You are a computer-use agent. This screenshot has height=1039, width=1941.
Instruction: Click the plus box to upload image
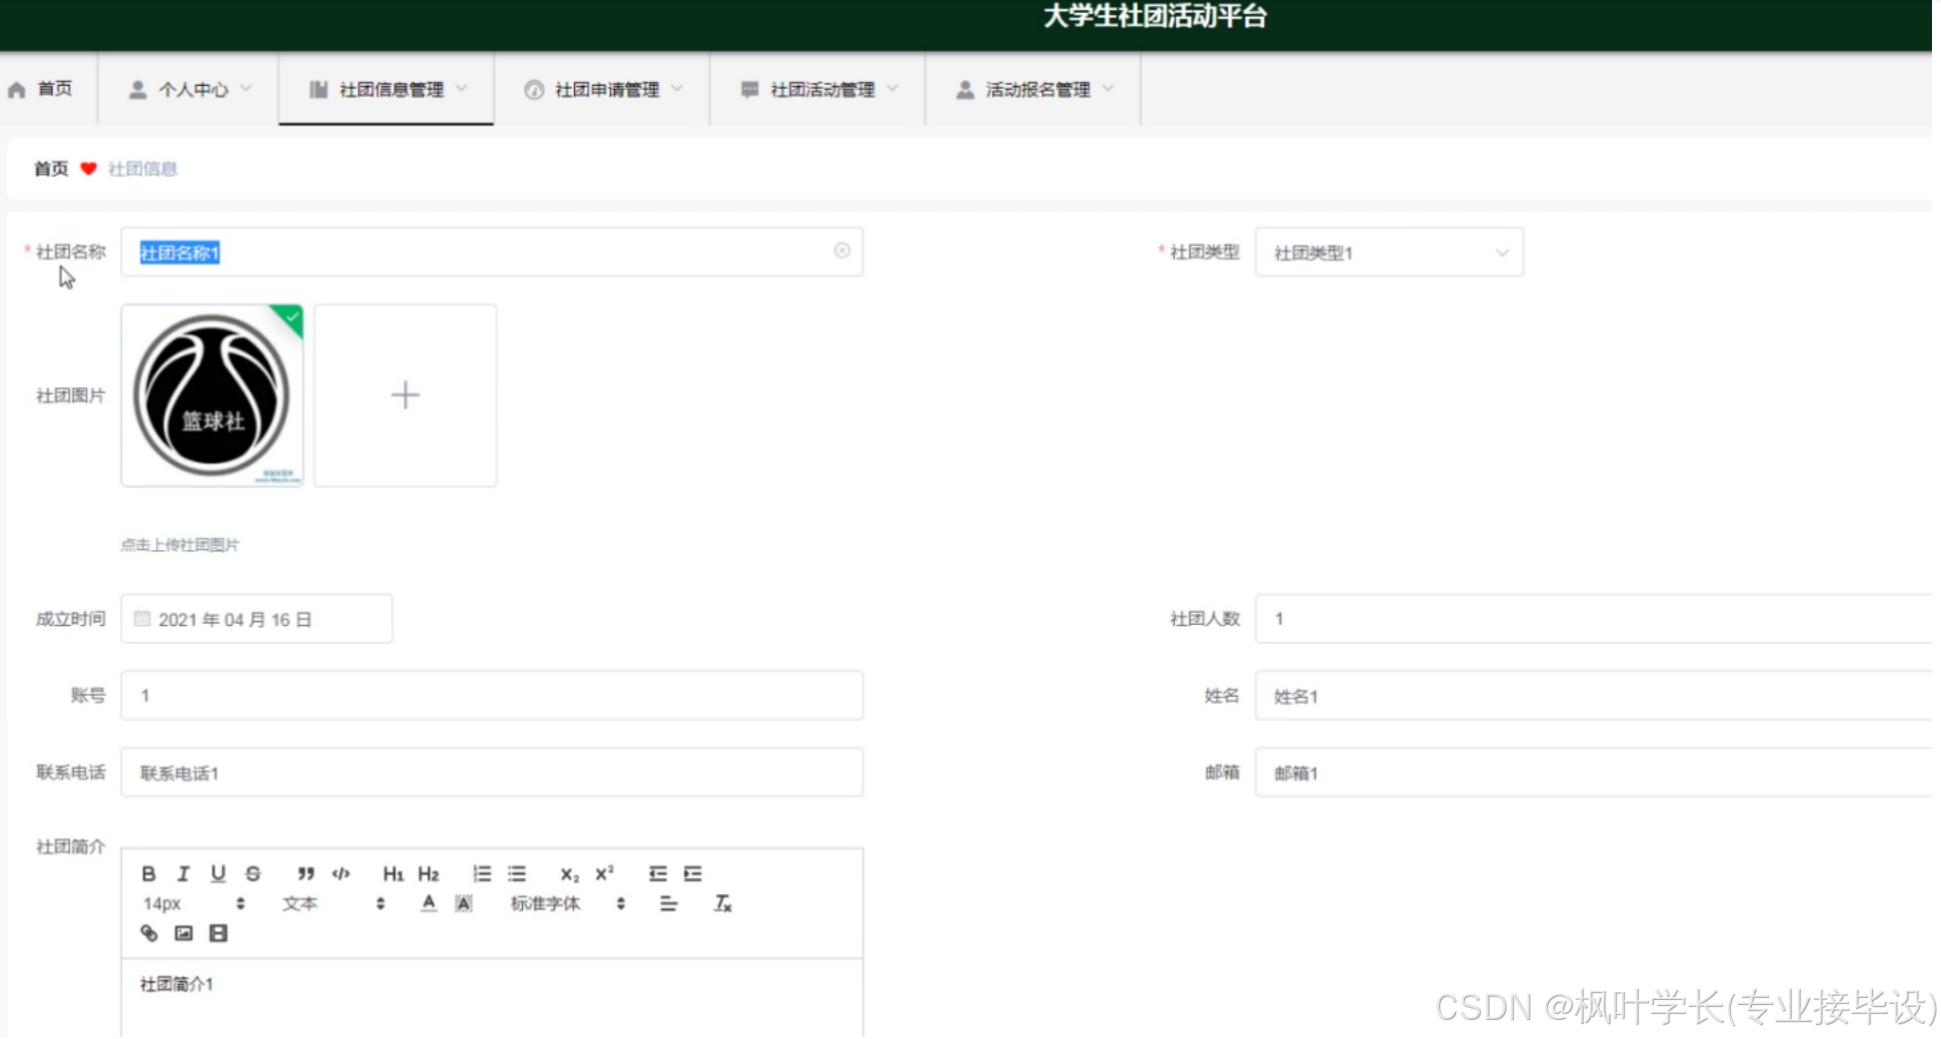click(405, 395)
